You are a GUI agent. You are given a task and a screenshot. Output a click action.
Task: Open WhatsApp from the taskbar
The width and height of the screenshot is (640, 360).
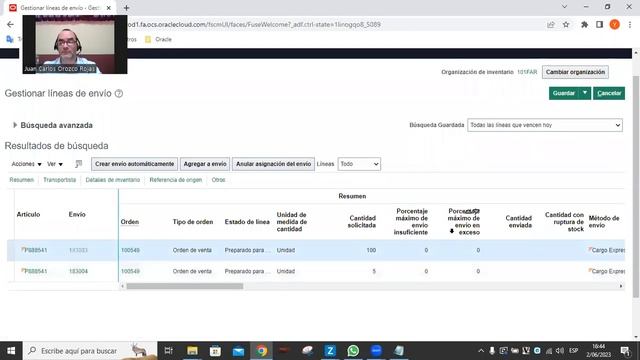point(353,351)
